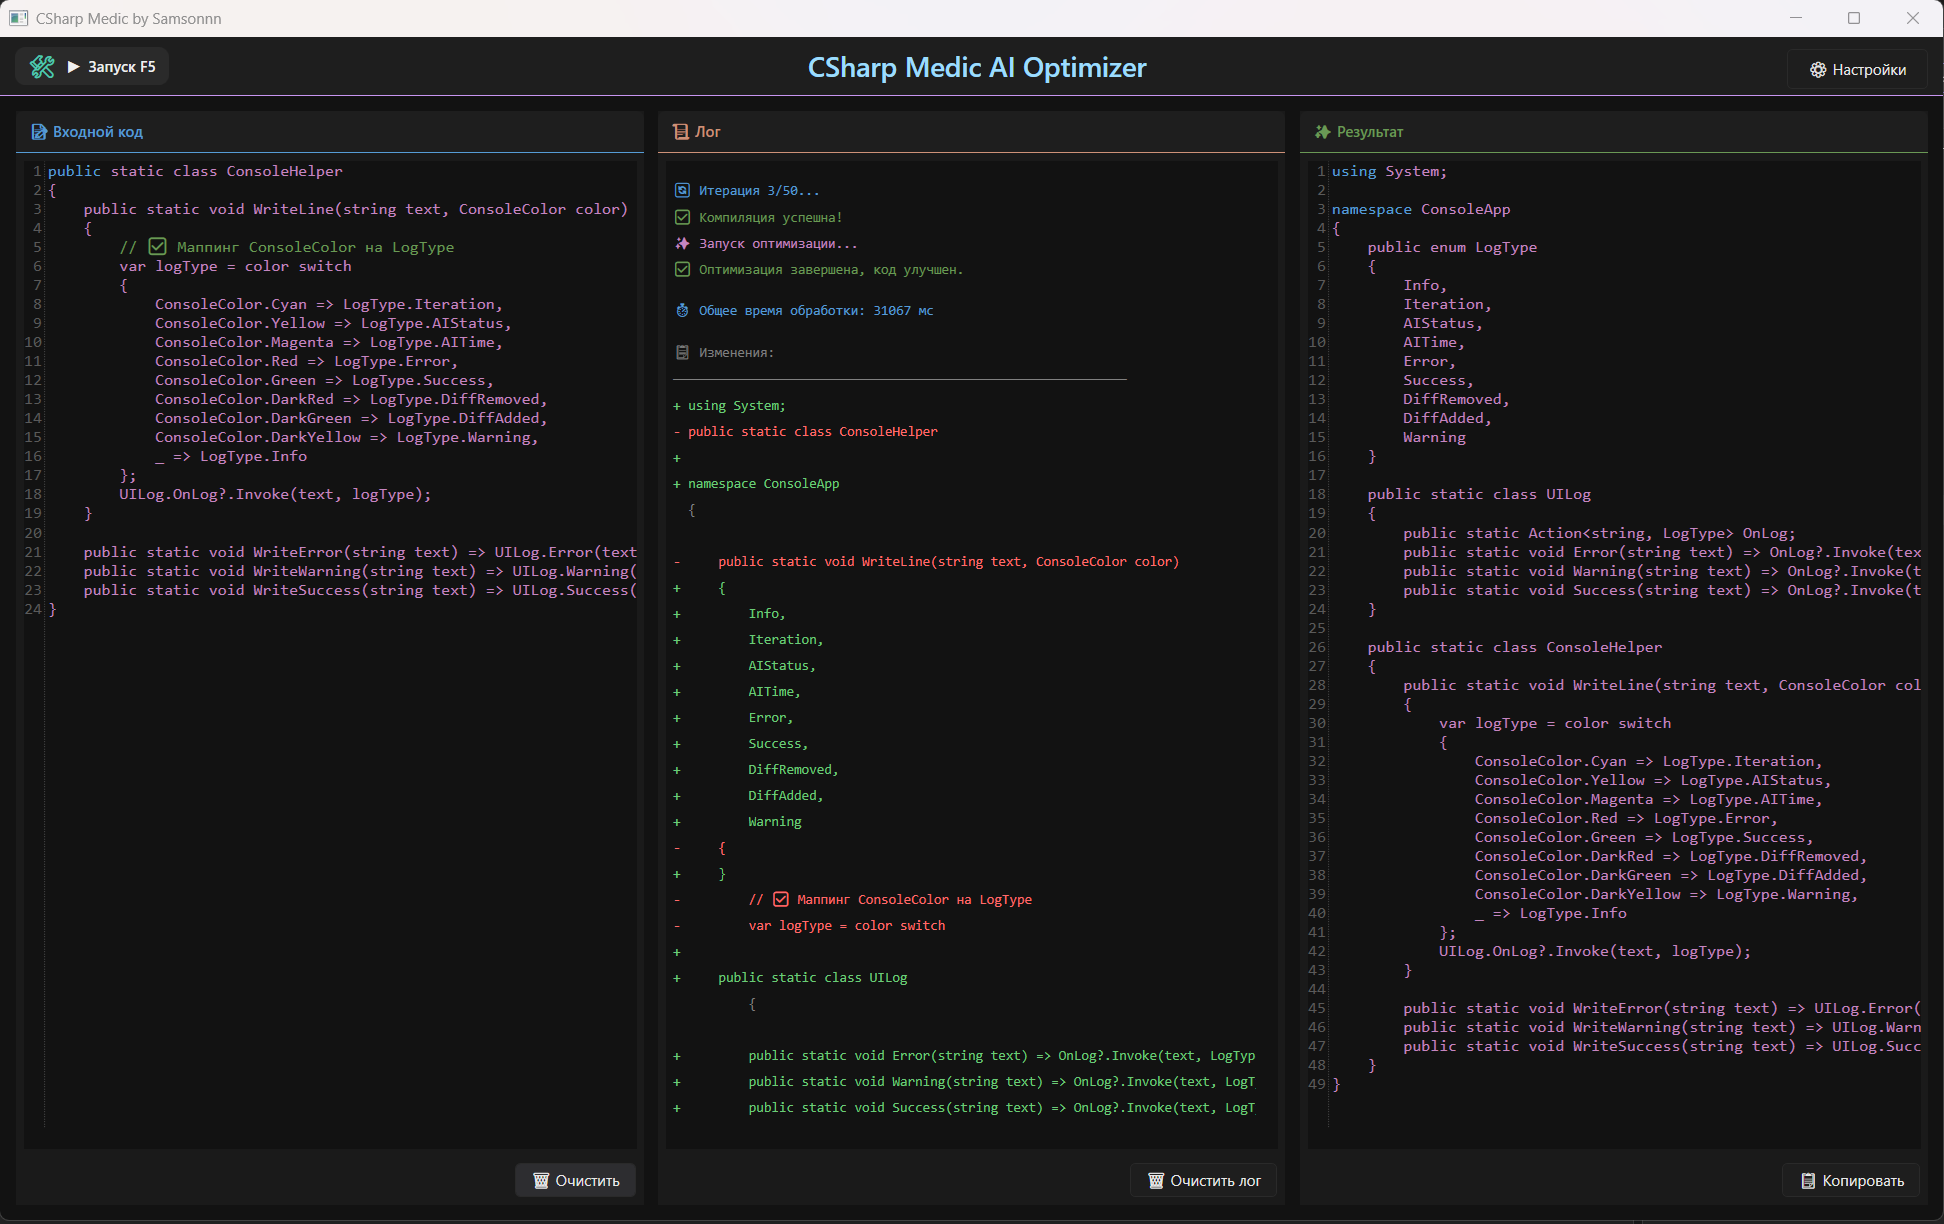Click the Изменения list icon in log
This screenshot has width=1944, height=1224.
tap(682, 353)
